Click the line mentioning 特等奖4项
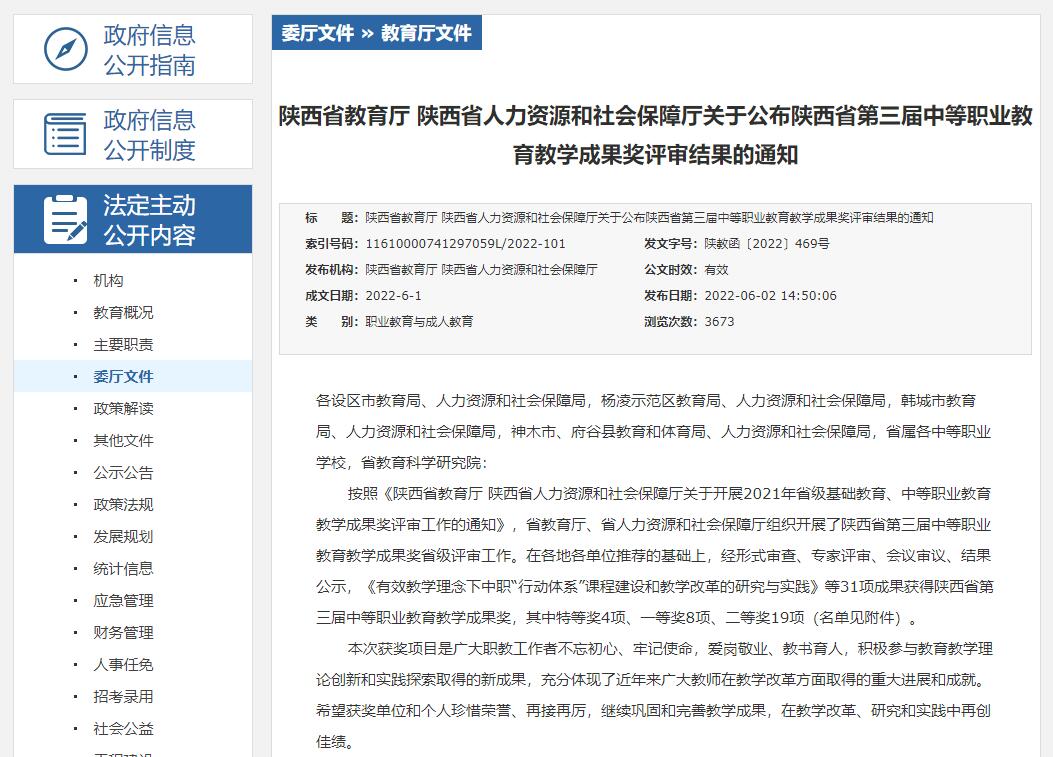Viewport: 1053px width, 757px height. pyautogui.click(x=617, y=618)
